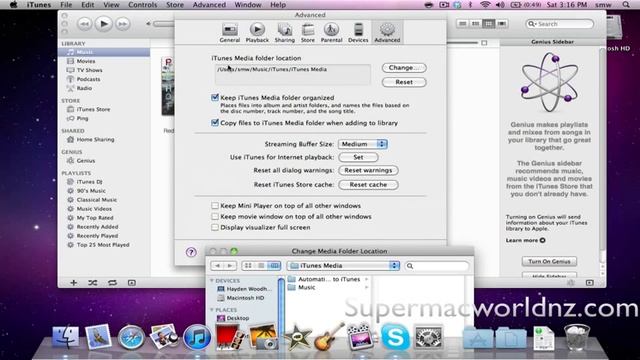
Task: Open the Advanced menu in menu bar
Action: (x=209, y=5)
